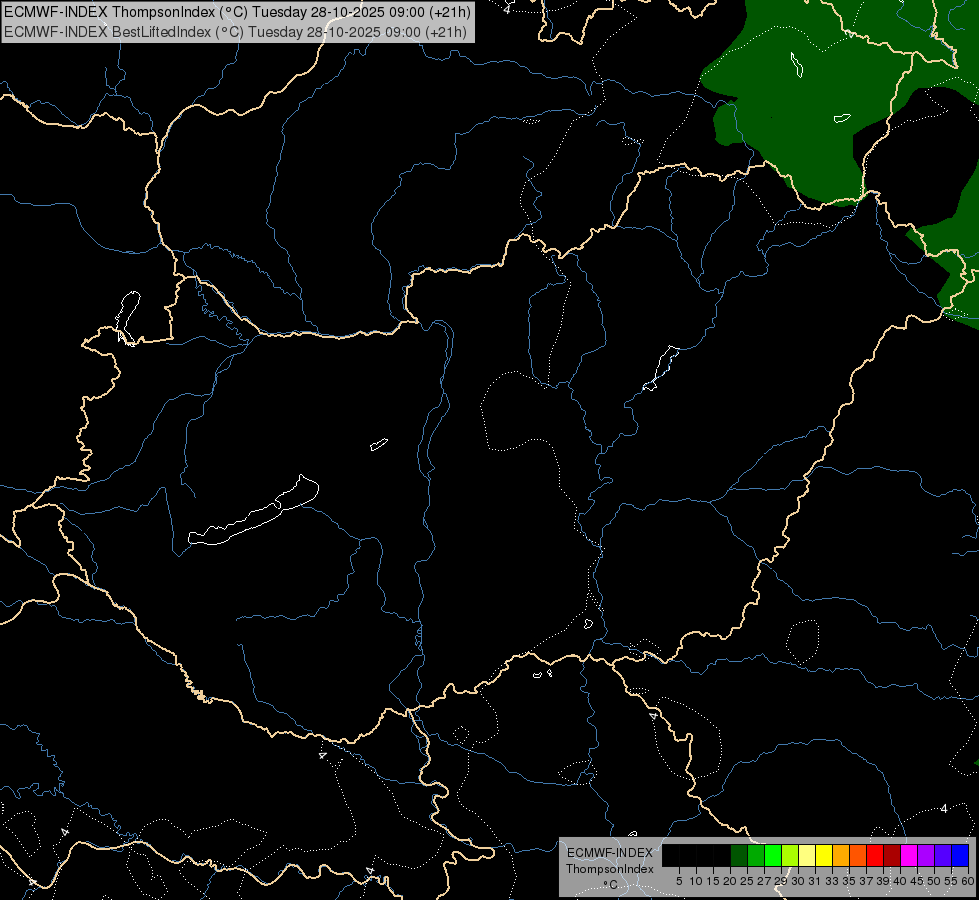979x900 pixels.
Task: Click the legend tick value 45
Action: click(917, 881)
